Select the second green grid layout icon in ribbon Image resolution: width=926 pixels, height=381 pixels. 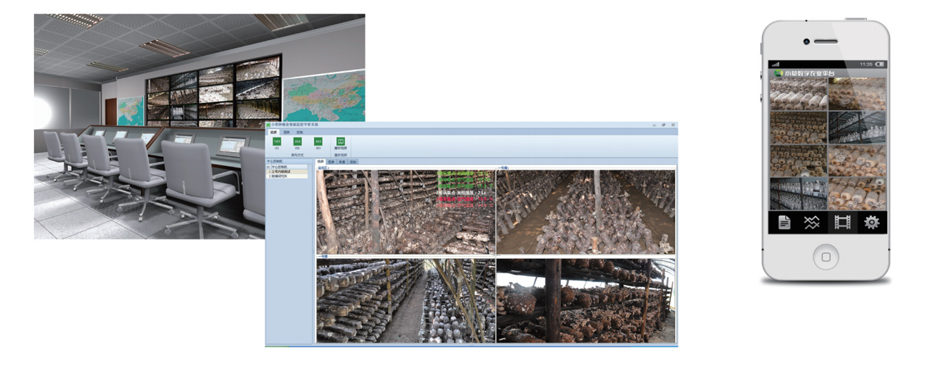coord(298,142)
